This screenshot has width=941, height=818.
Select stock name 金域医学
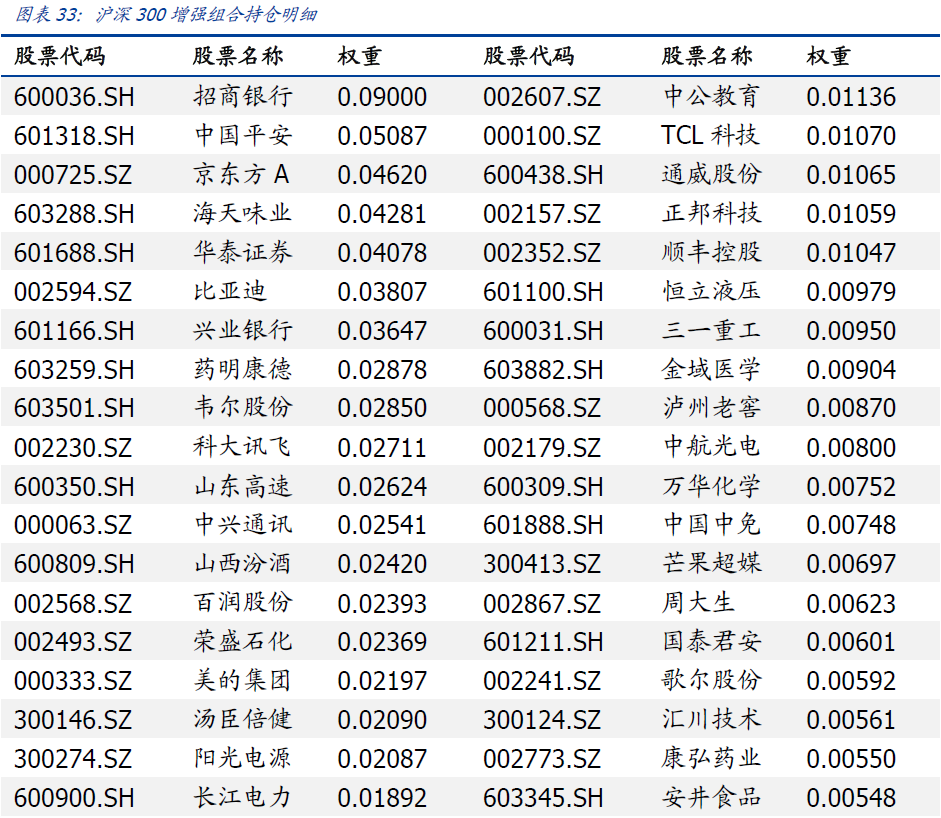pyautogui.click(x=712, y=369)
